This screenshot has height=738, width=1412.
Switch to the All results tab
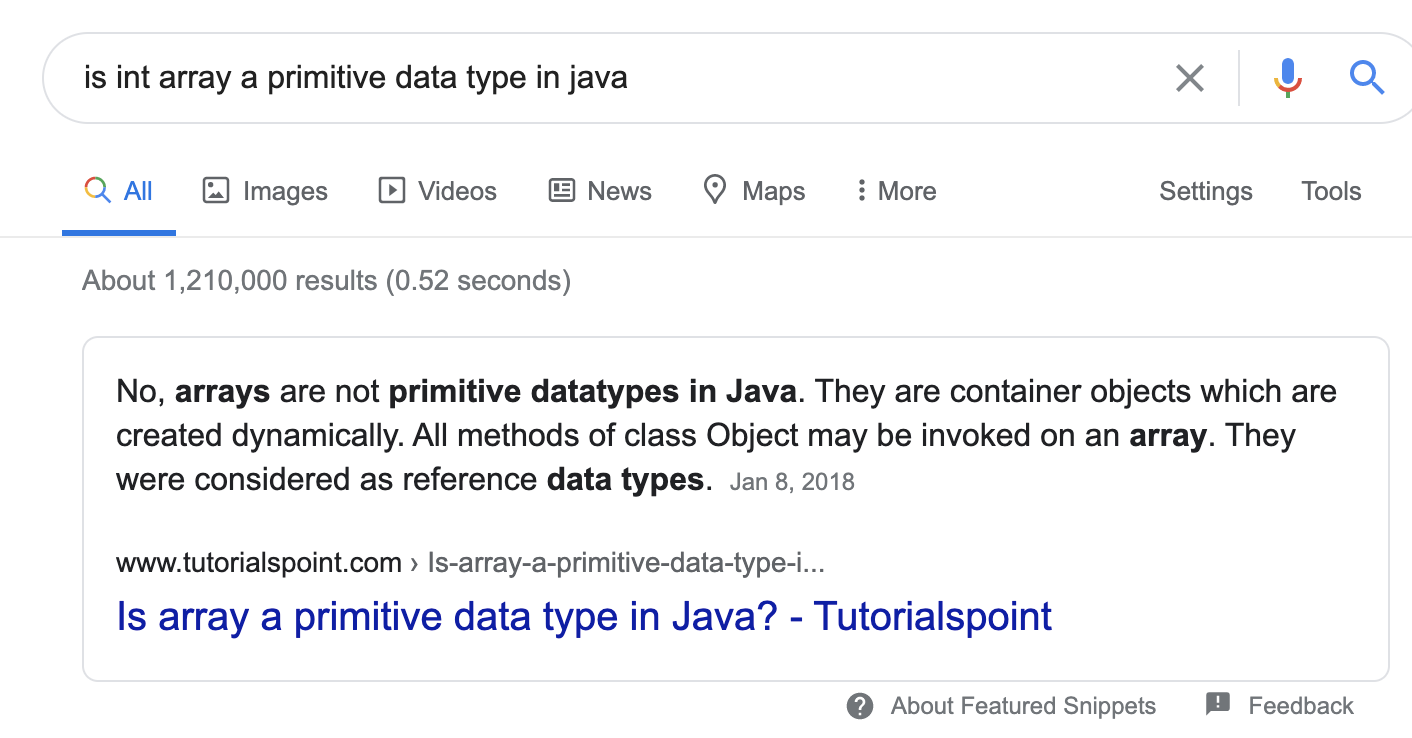click(x=119, y=191)
